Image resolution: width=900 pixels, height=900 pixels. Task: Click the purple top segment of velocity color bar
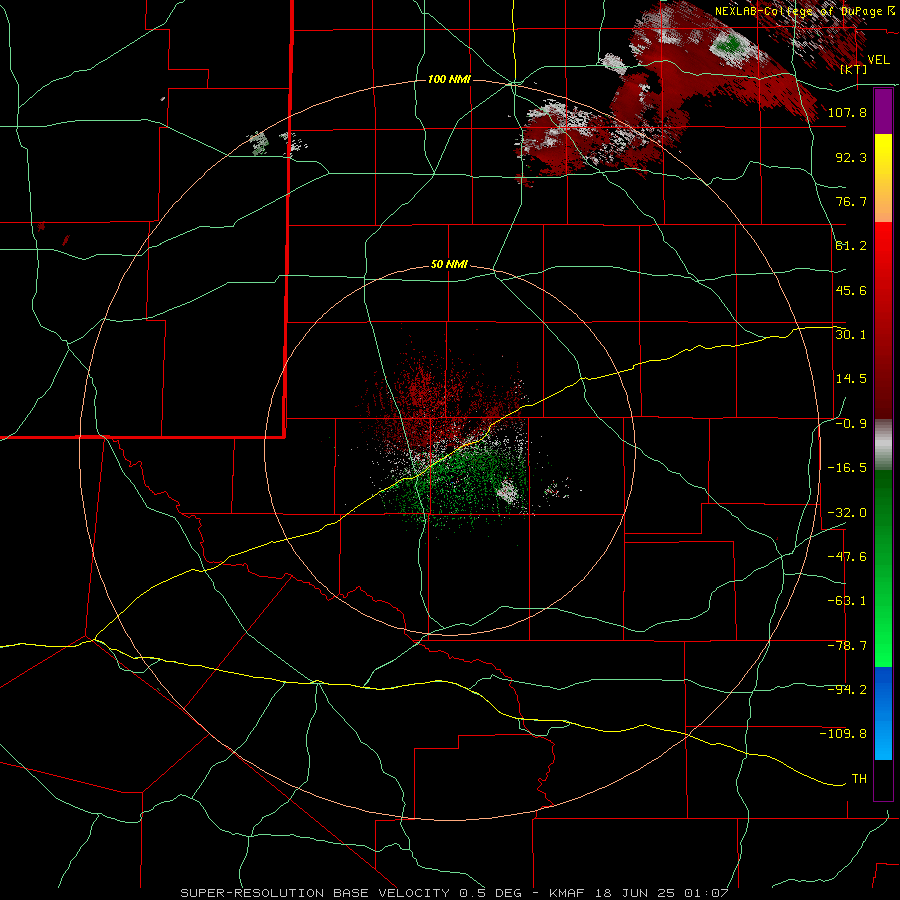883,111
